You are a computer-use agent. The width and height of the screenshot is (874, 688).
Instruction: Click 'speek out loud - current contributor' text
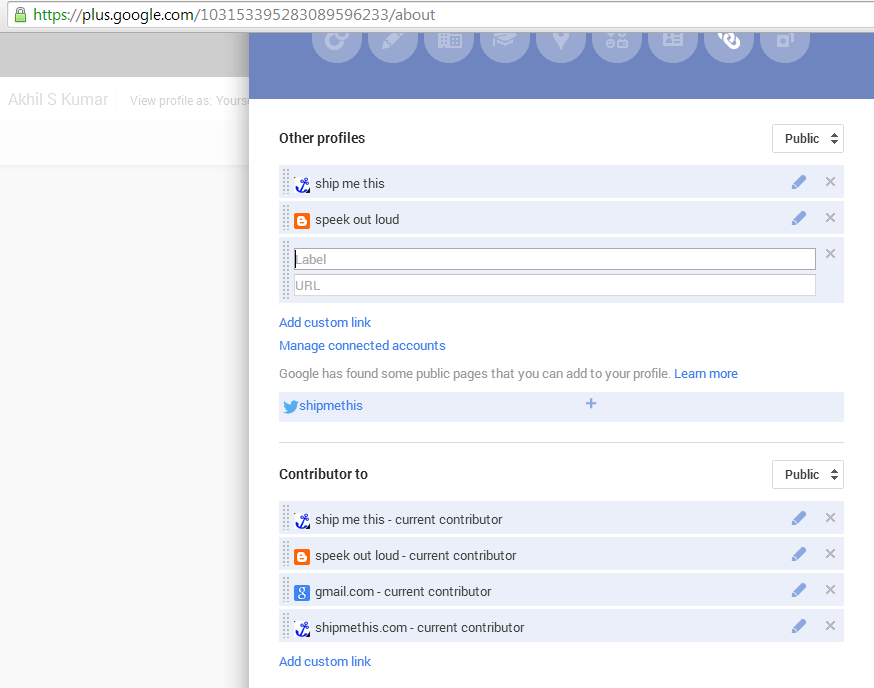click(416, 555)
